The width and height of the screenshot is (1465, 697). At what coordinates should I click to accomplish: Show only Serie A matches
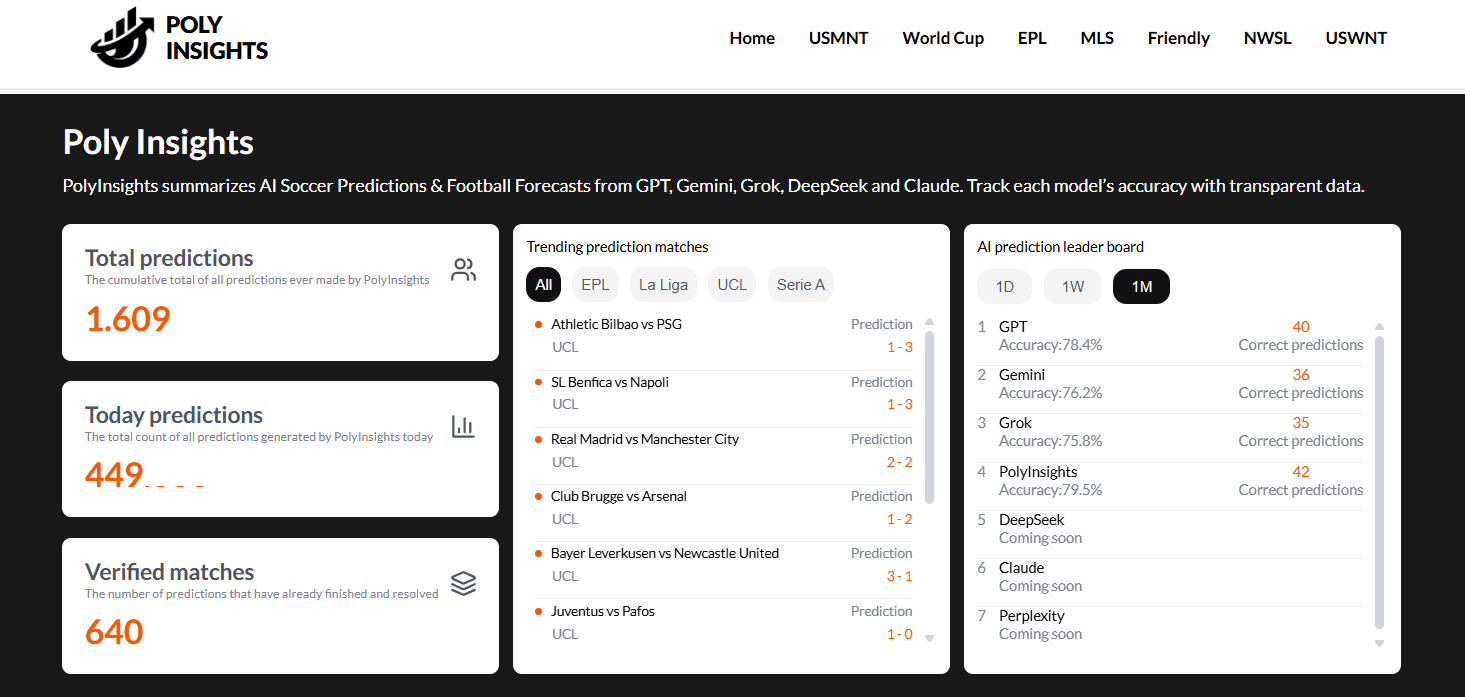coord(800,285)
